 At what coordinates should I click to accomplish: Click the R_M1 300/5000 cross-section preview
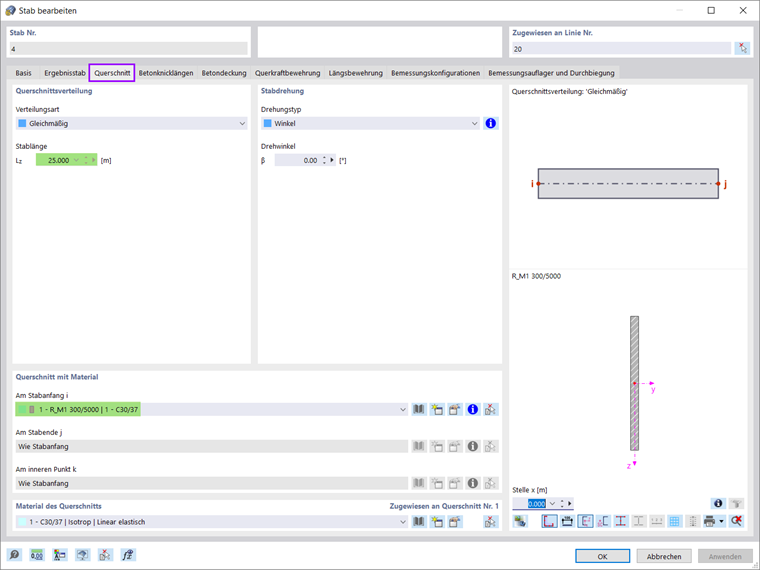pos(634,383)
